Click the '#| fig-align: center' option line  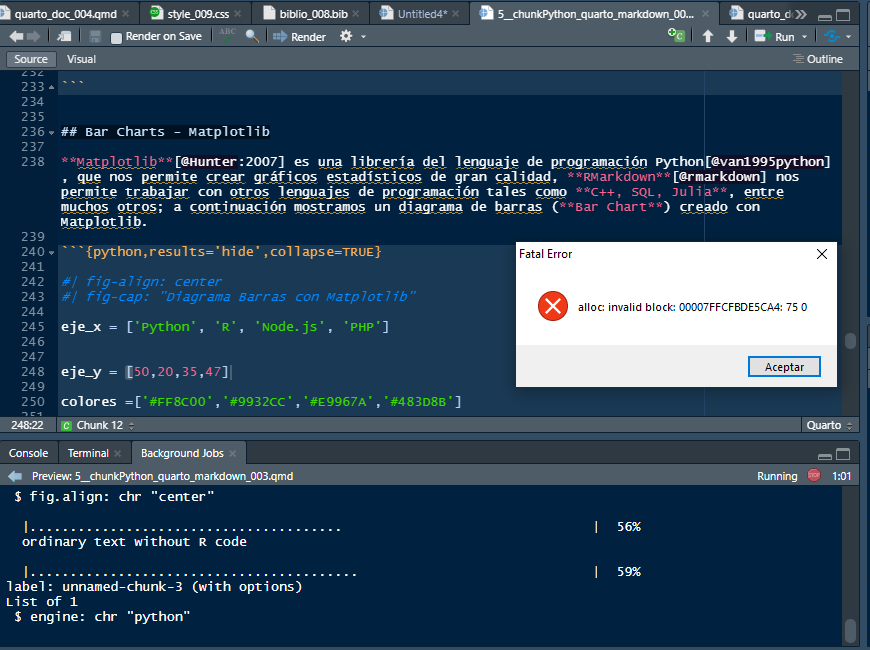(142, 282)
